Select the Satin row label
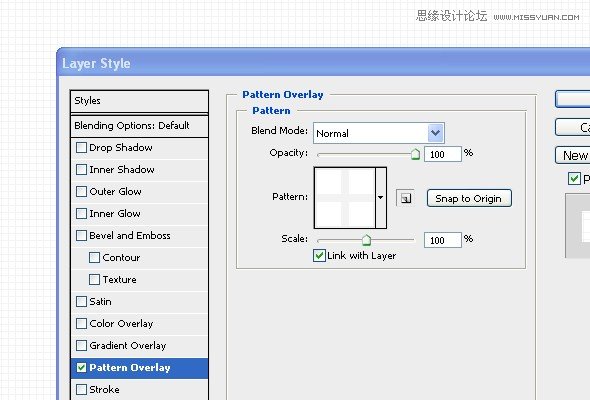Image resolution: width=590 pixels, height=400 pixels. click(100, 302)
